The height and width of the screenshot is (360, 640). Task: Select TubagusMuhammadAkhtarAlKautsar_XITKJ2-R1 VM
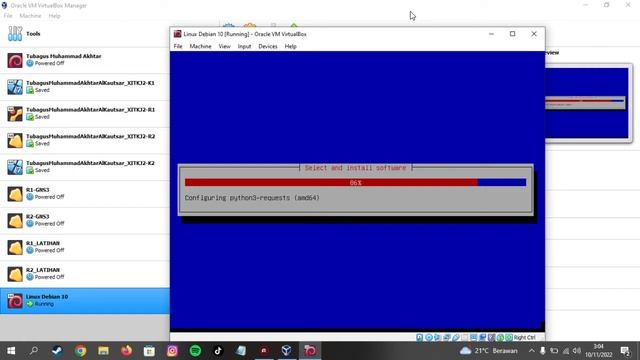[x=84, y=114]
